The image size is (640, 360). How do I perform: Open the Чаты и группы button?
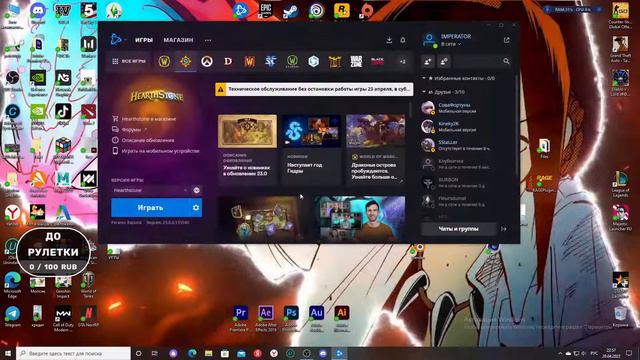(x=458, y=229)
